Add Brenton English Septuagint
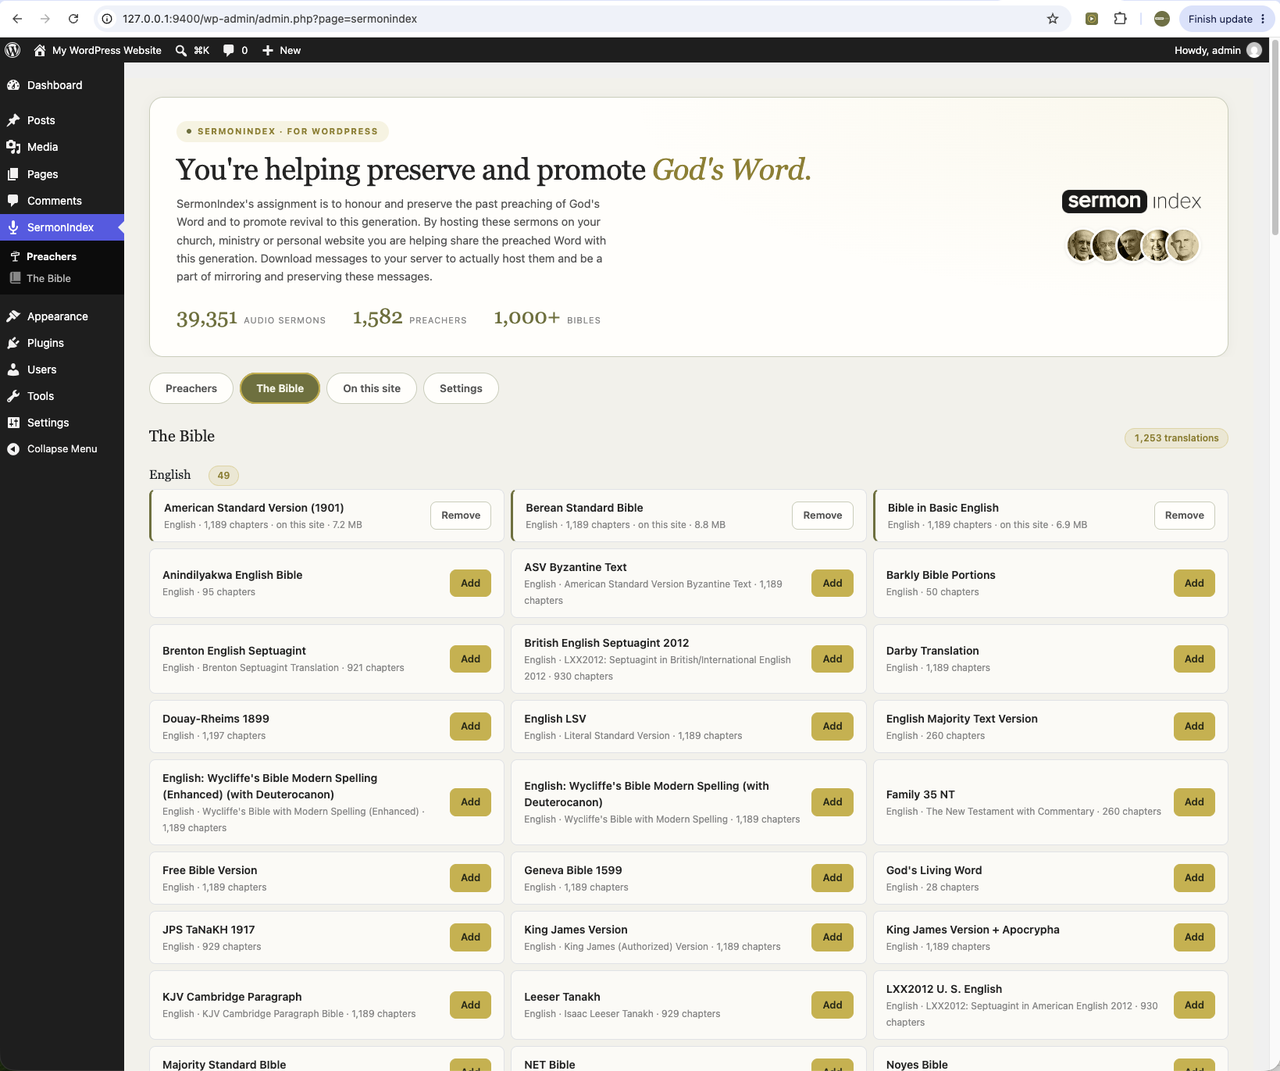The image size is (1280, 1071). (x=470, y=659)
